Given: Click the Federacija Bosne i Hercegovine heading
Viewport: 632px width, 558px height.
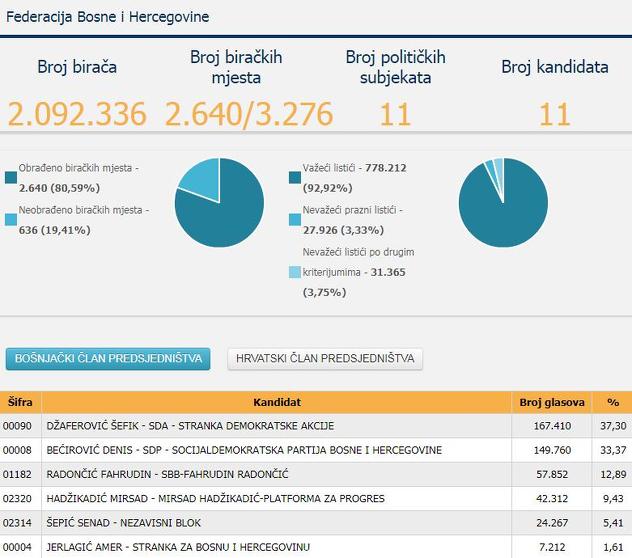Looking at the screenshot, I should pos(107,18).
